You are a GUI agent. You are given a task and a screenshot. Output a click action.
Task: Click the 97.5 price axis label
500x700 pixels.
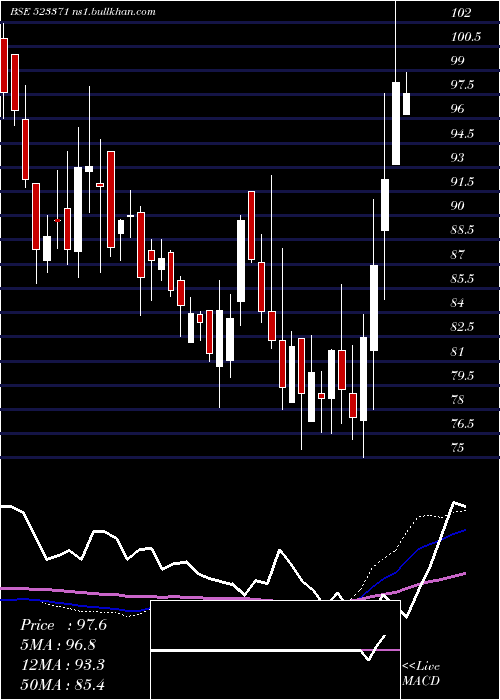[x=462, y=85]
